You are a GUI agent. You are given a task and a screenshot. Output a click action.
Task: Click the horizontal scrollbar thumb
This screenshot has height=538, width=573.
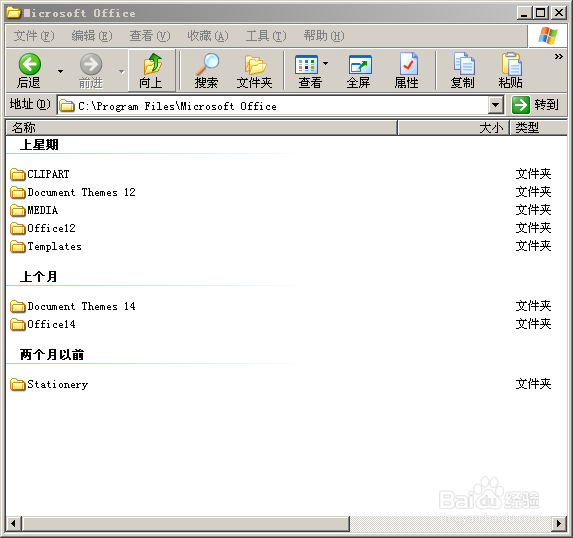pyautogui.click(x=186, y=524)
